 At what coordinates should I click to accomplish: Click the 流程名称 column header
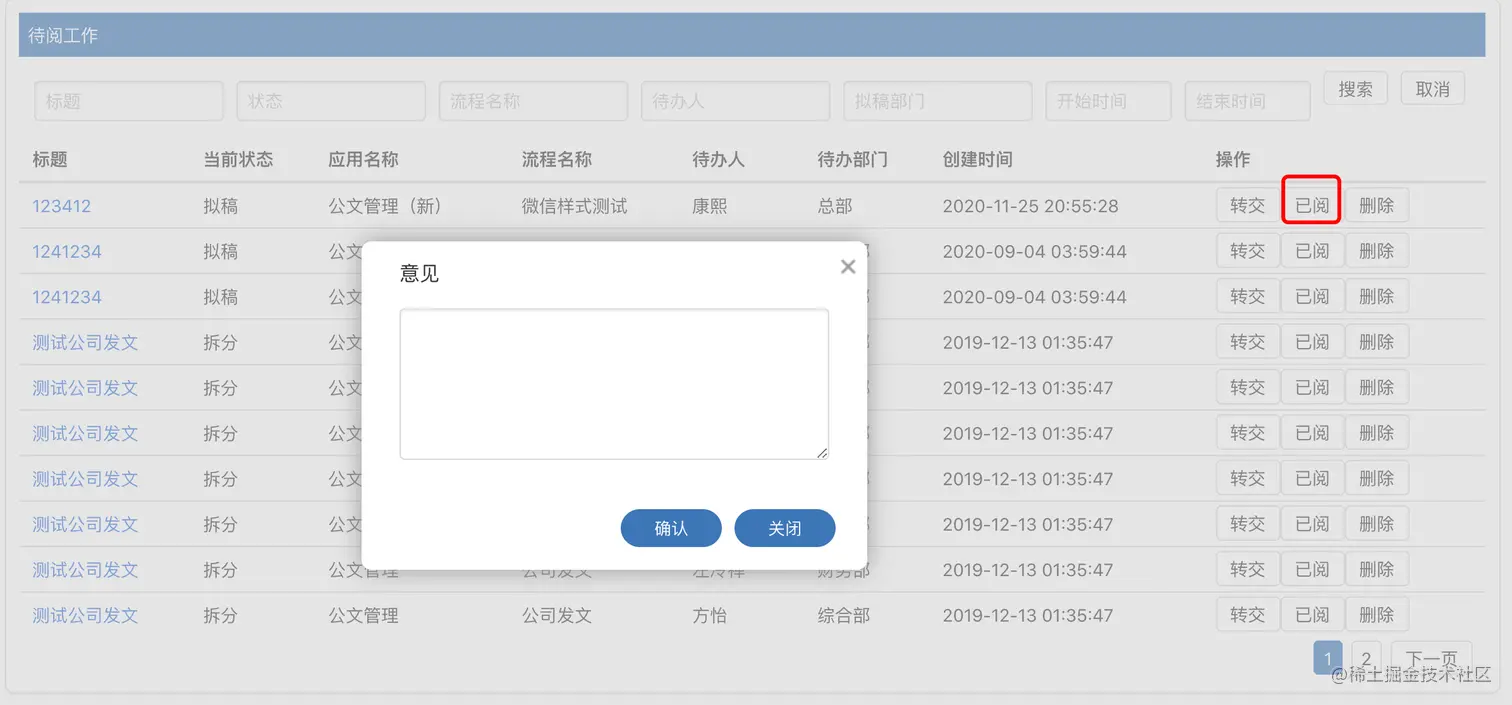(557, 159)
